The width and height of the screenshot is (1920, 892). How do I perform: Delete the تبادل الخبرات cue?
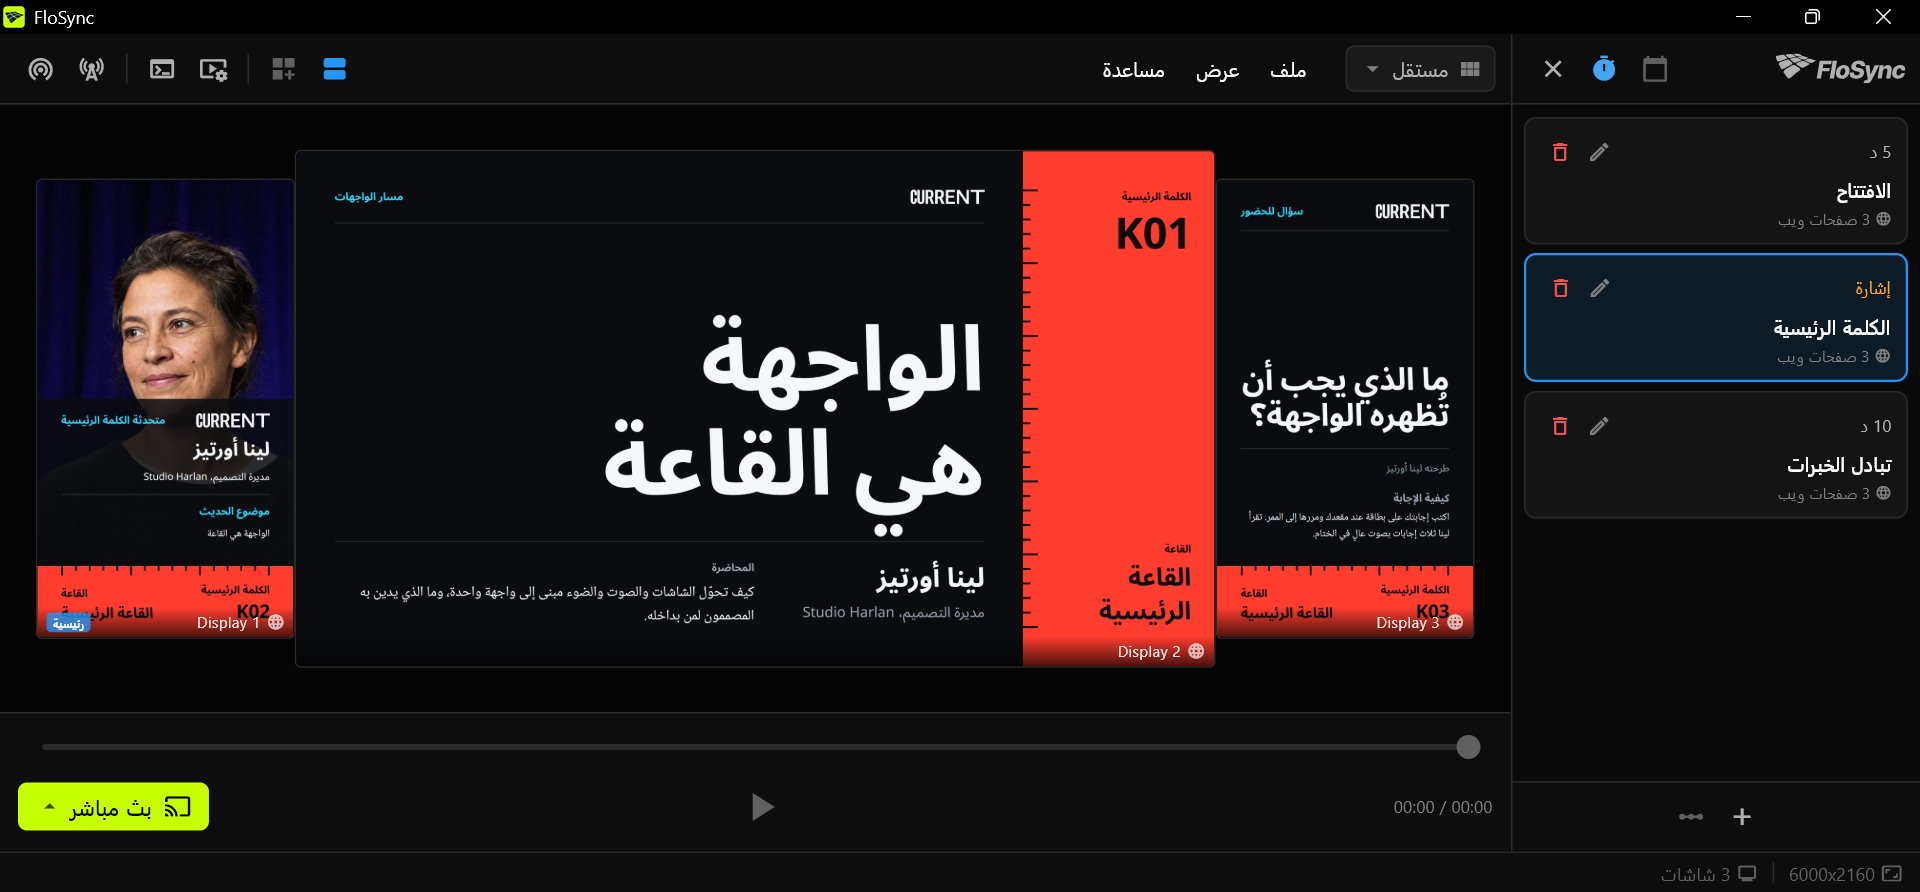coord(1560,426)
